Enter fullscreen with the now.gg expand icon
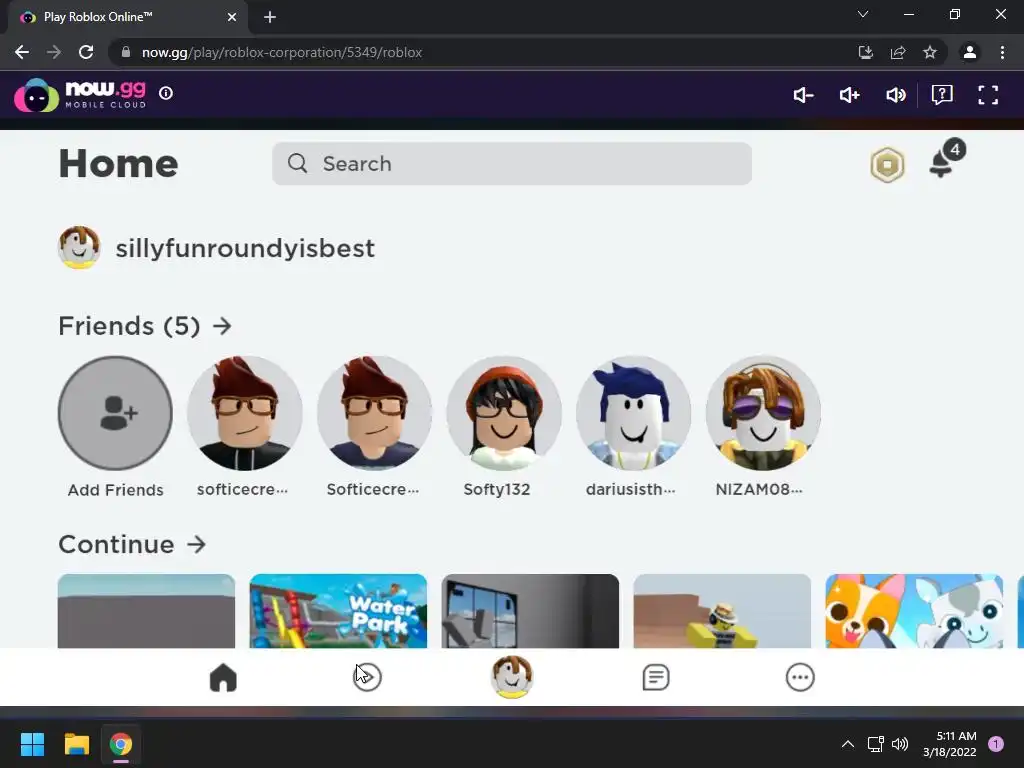Screen dimensions: 1024x768 pyautogui.click(x=988, y=95)
